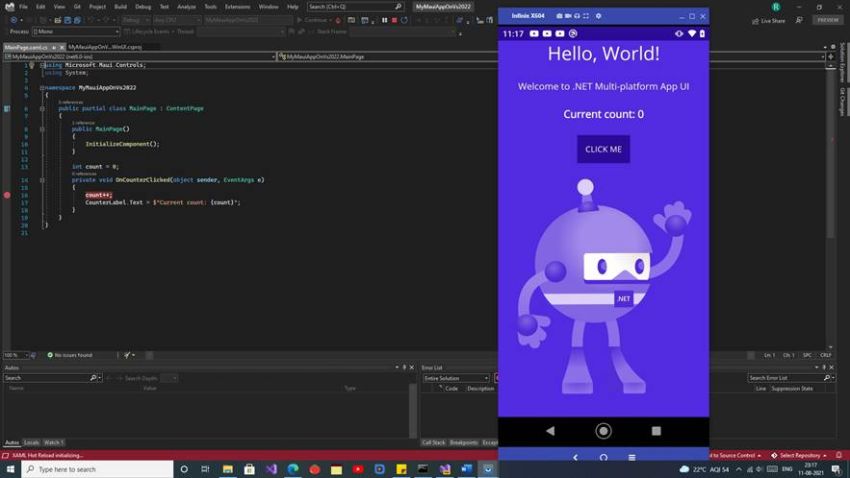Open Microsoft Edge from the taskbar
The width and height of the screenshot is (850, 478).
pos(293,469)
